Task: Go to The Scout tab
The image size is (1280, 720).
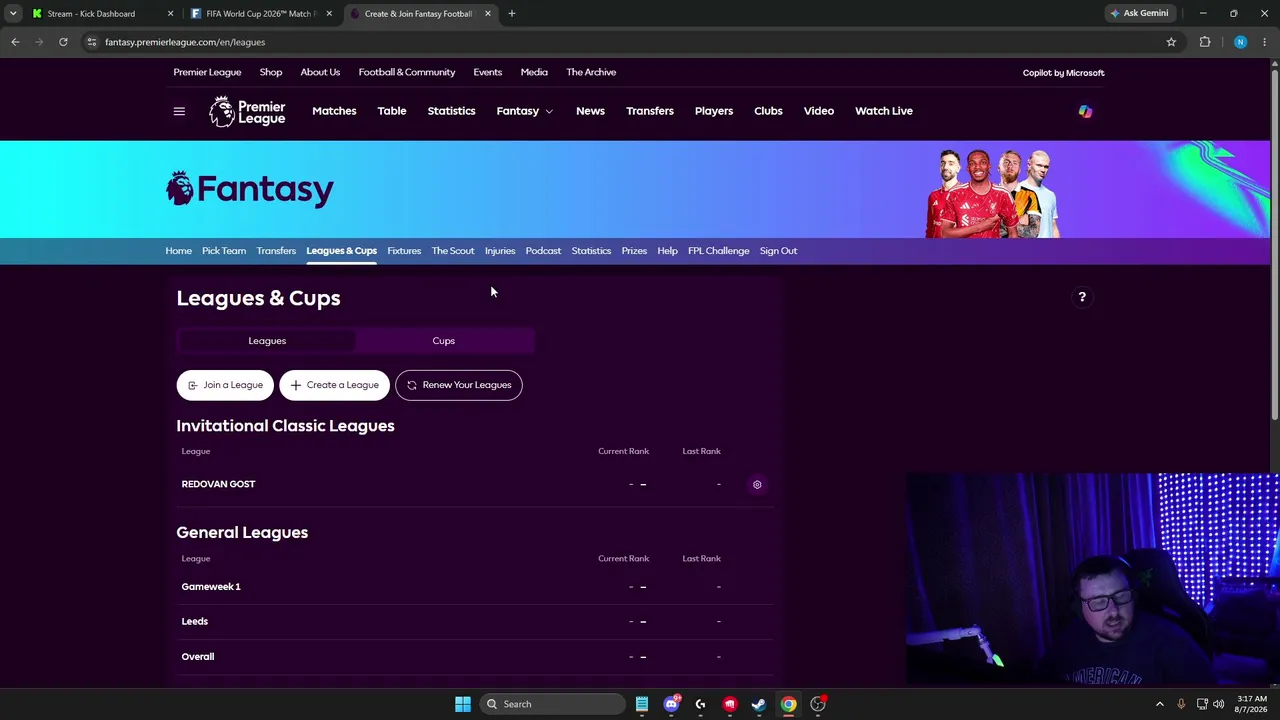Action: click(453, 251)
